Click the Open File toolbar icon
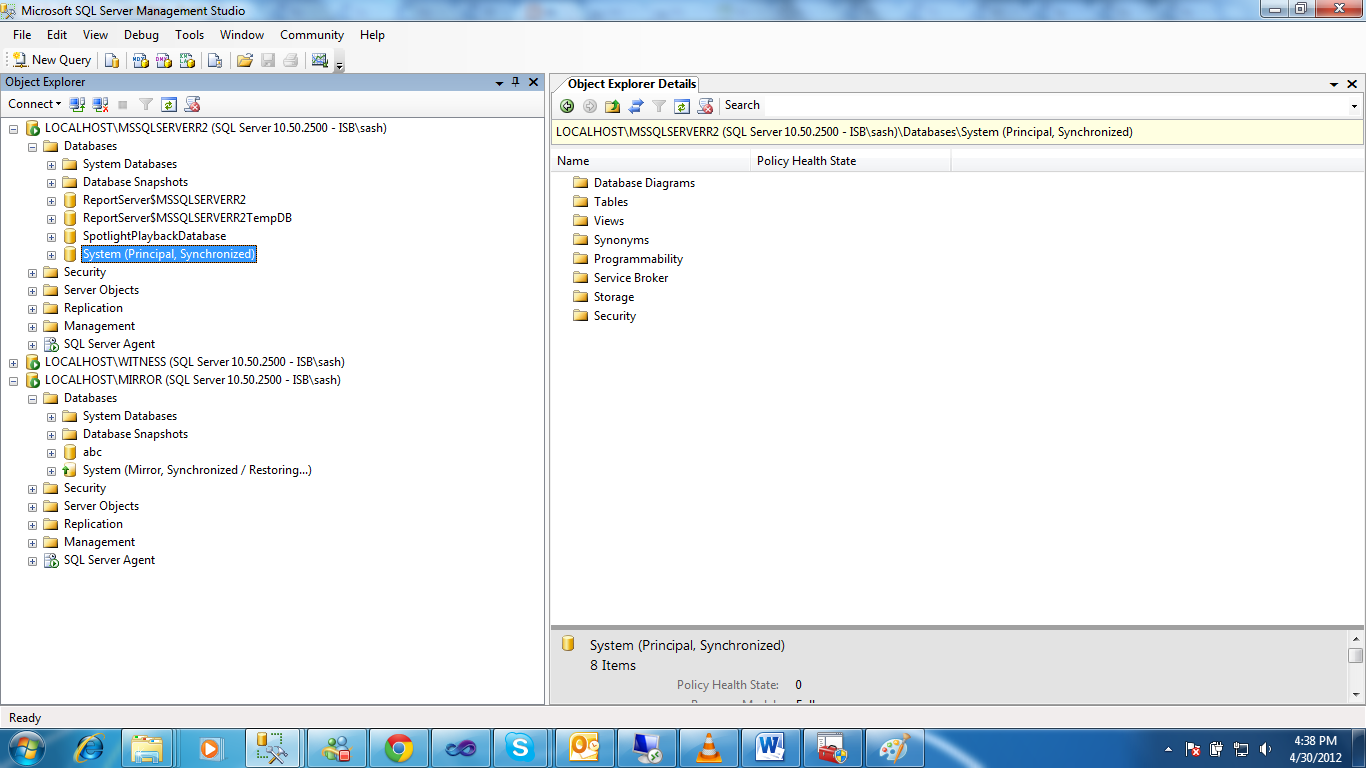1366x768 pixels. (x=245, y=60)
